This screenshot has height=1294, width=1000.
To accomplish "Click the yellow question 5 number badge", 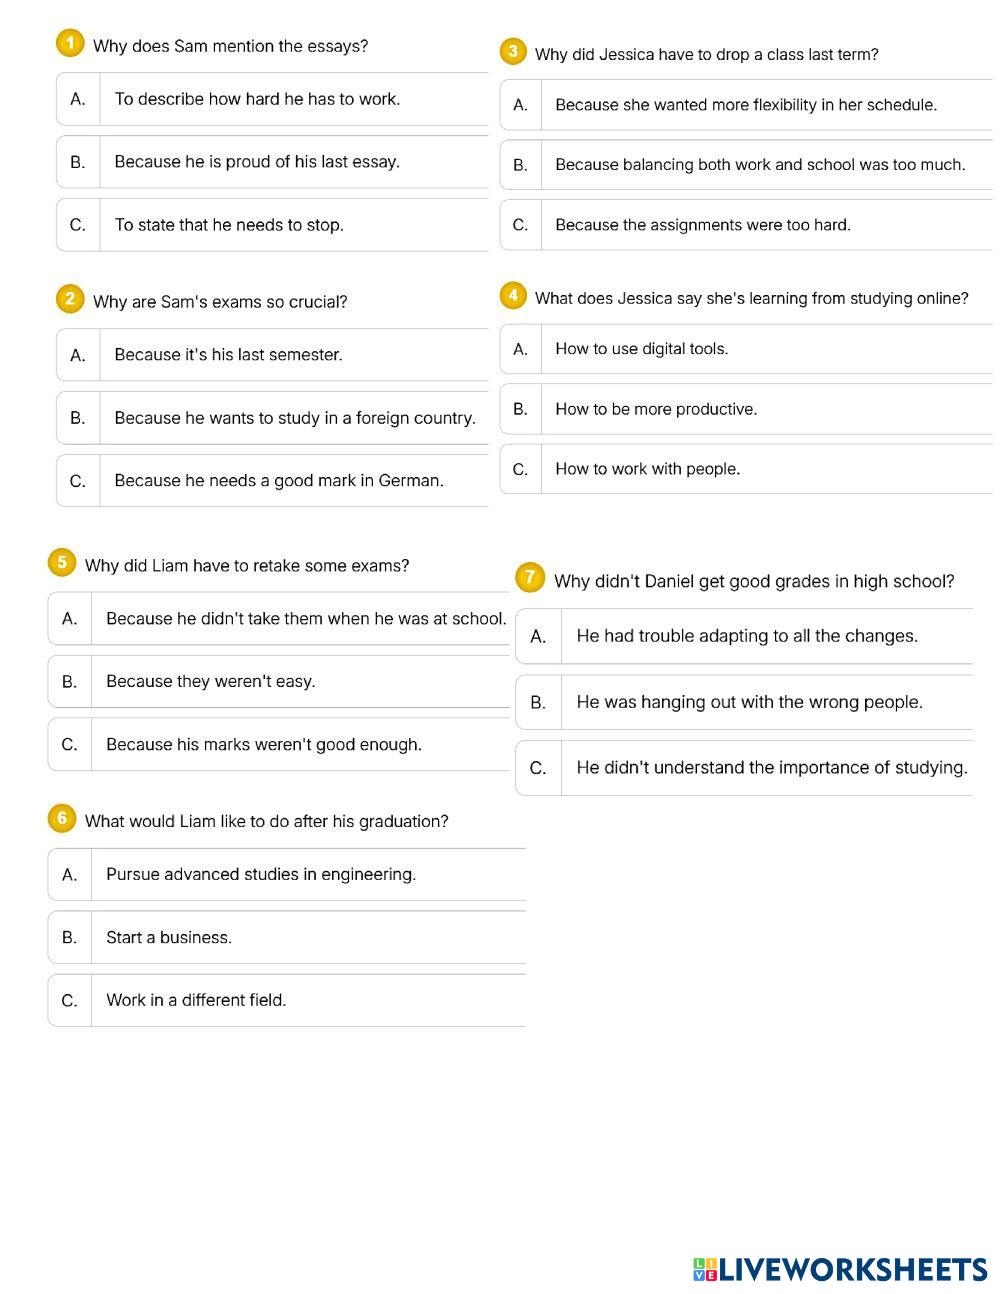I will tap(62, 563).
